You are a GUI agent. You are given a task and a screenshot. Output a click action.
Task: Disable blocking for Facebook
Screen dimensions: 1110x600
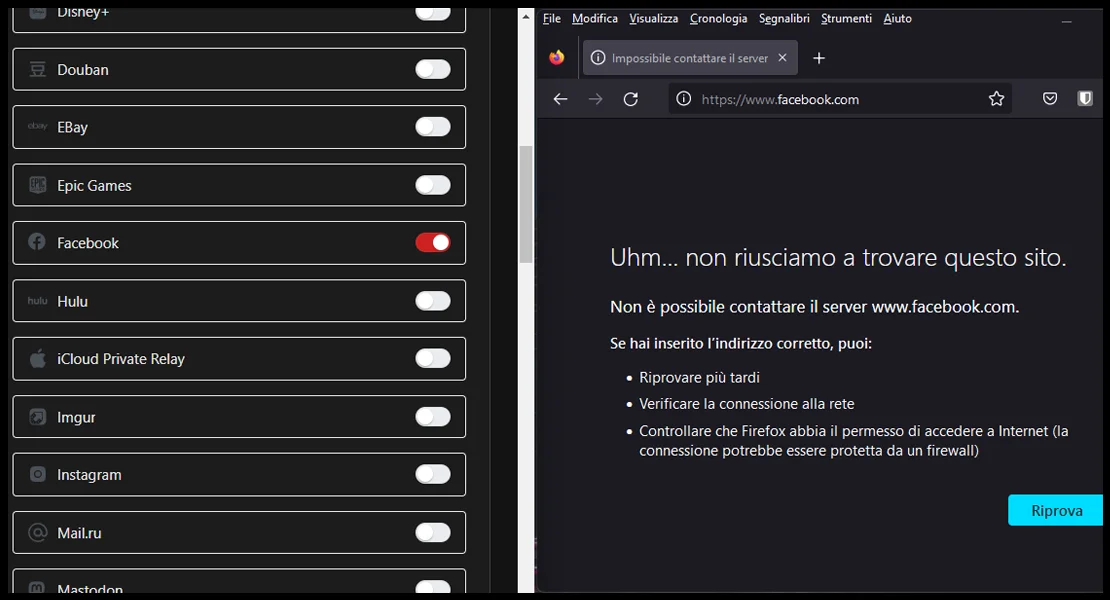(433, 242)
